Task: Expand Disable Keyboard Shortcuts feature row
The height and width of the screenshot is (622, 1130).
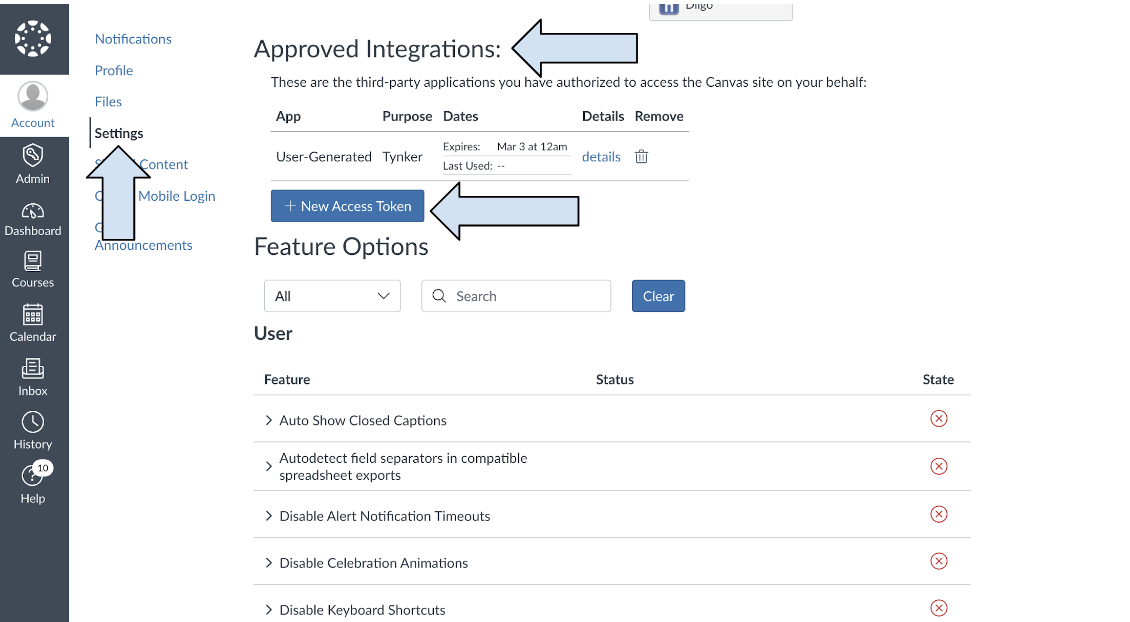Action: (x=269, y=610)
